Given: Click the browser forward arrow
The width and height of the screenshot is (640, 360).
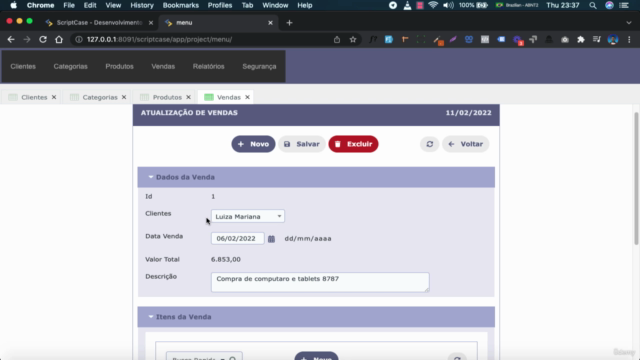Looking at the screenshot, I should (x=27, y=40).
